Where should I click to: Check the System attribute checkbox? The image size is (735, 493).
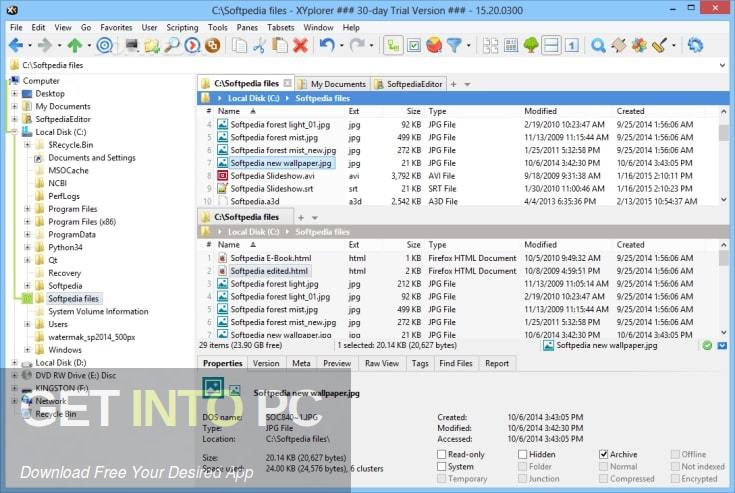pyautogui.click(x=442, y=466)
